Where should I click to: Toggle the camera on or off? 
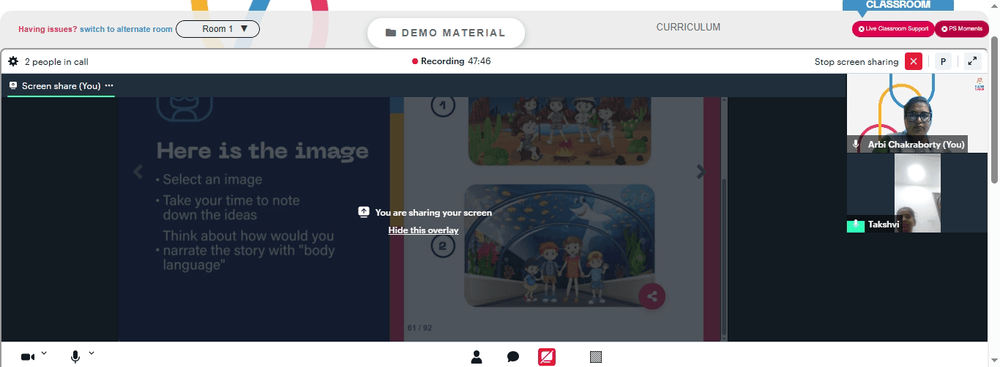pos(27,357)
